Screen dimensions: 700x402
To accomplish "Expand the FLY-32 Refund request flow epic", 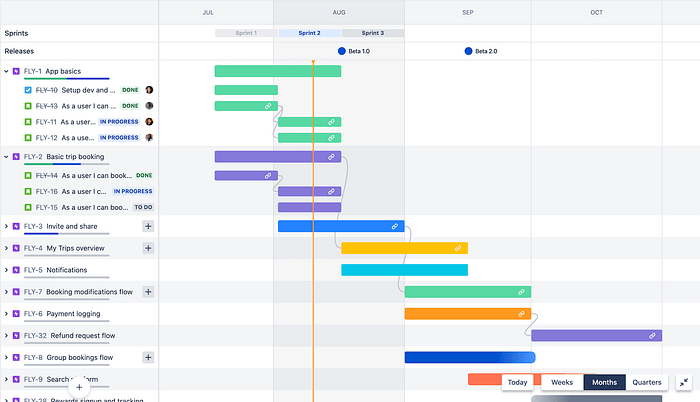I will [x=6, y=336].
